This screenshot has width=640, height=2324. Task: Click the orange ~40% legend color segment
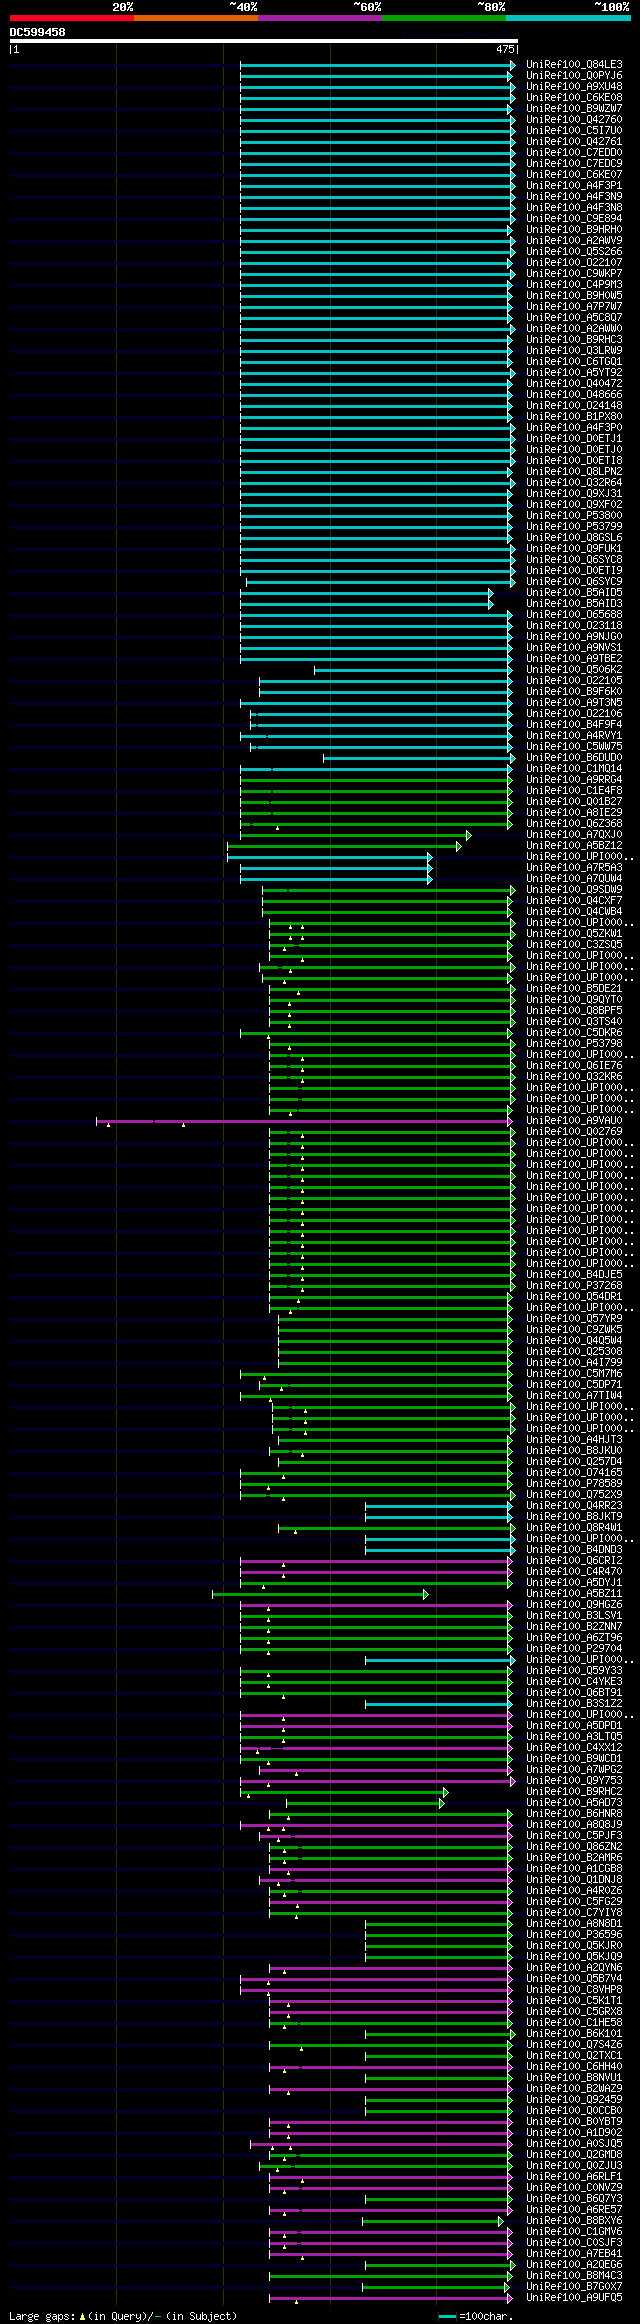click(x=195, y=18)
